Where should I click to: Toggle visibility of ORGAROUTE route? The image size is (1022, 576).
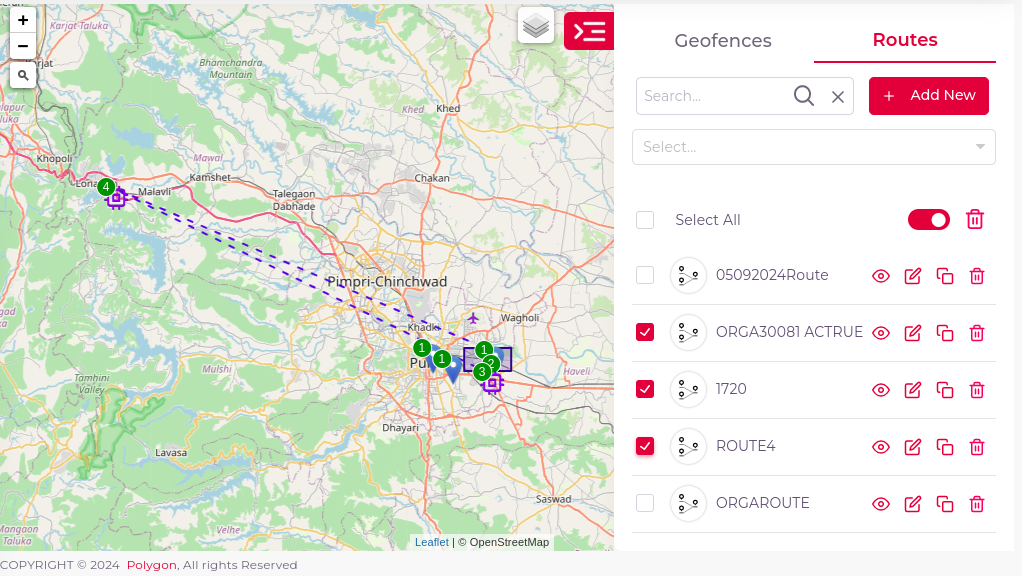point(881,504)
